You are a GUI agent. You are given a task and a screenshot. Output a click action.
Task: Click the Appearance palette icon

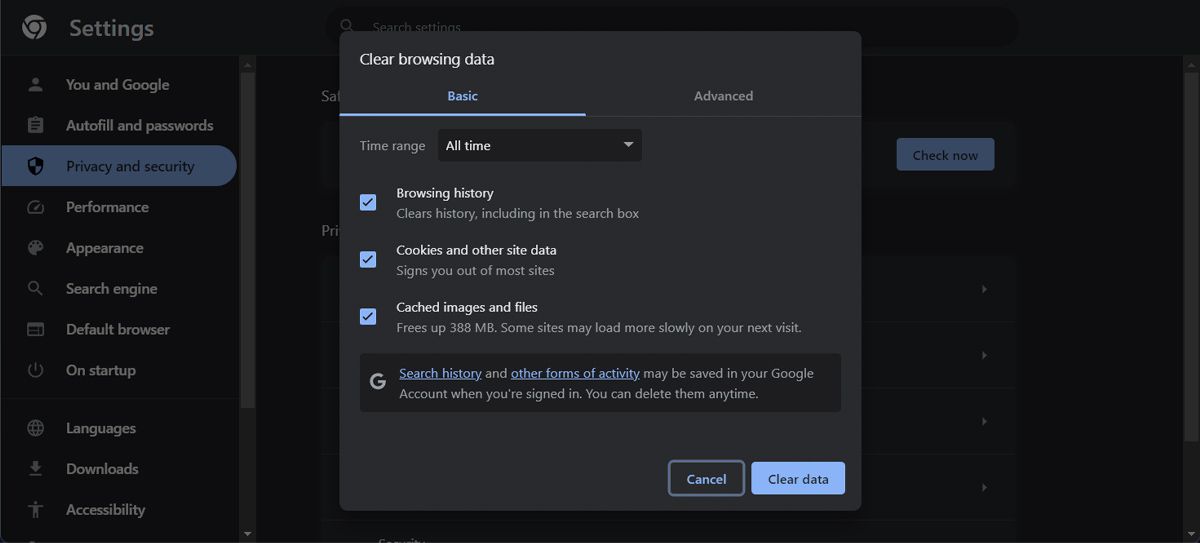pyautogui.click(x=36, y=248)
